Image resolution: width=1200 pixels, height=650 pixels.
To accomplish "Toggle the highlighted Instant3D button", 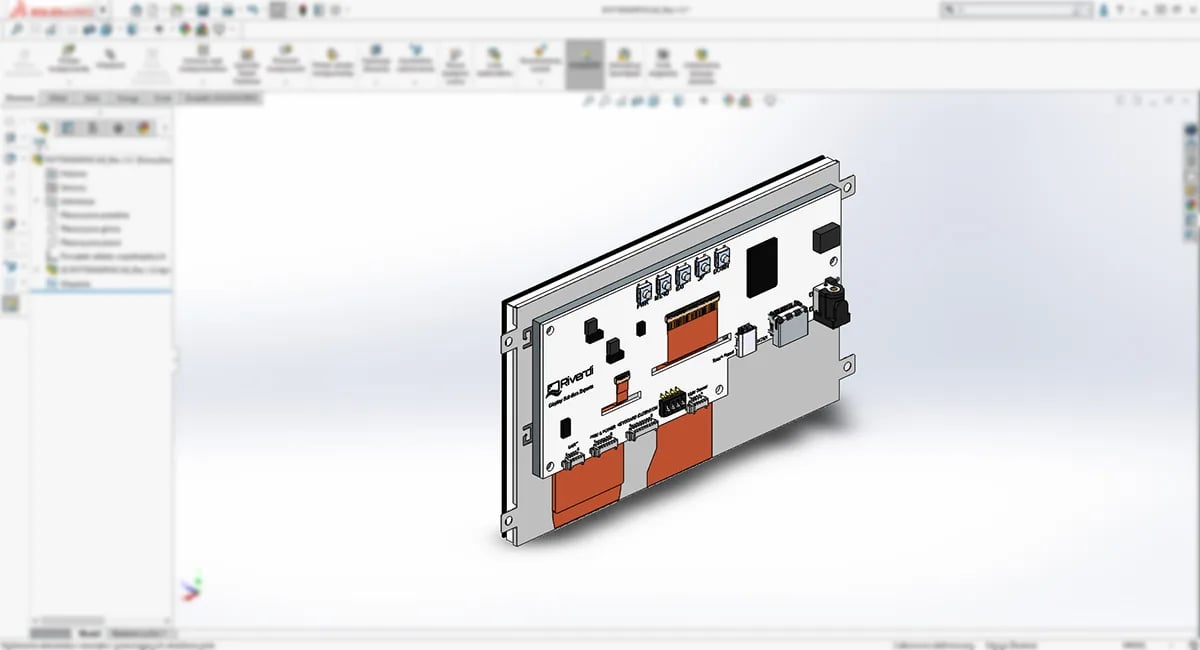I will [585, 64].
